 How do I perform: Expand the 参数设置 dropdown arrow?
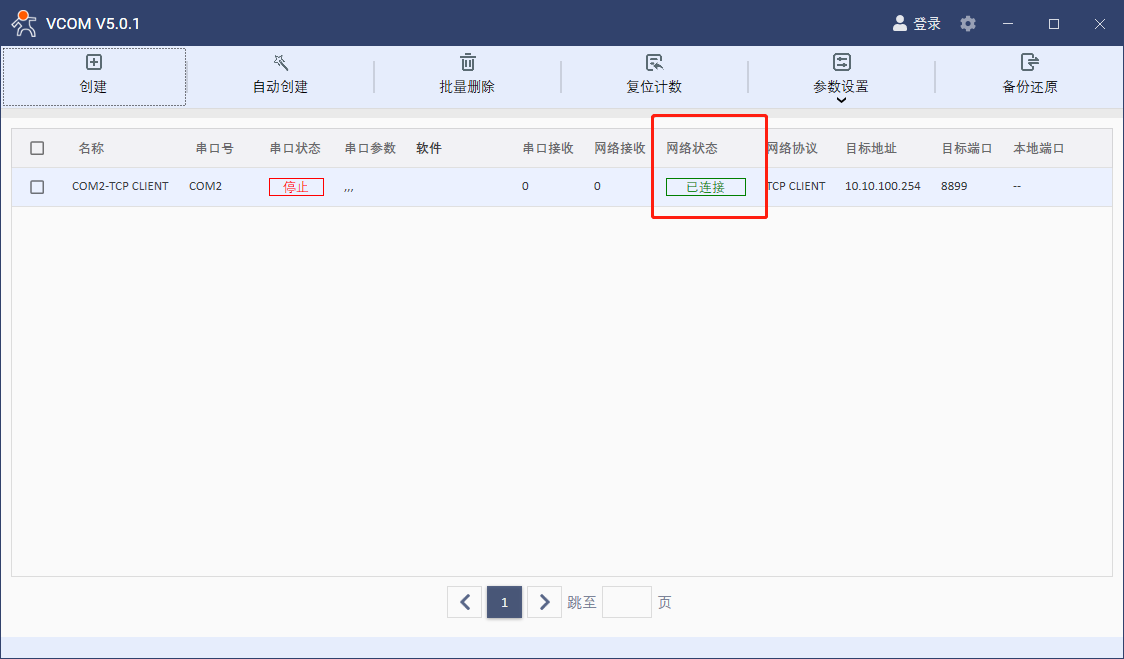[x=841, y=100]
